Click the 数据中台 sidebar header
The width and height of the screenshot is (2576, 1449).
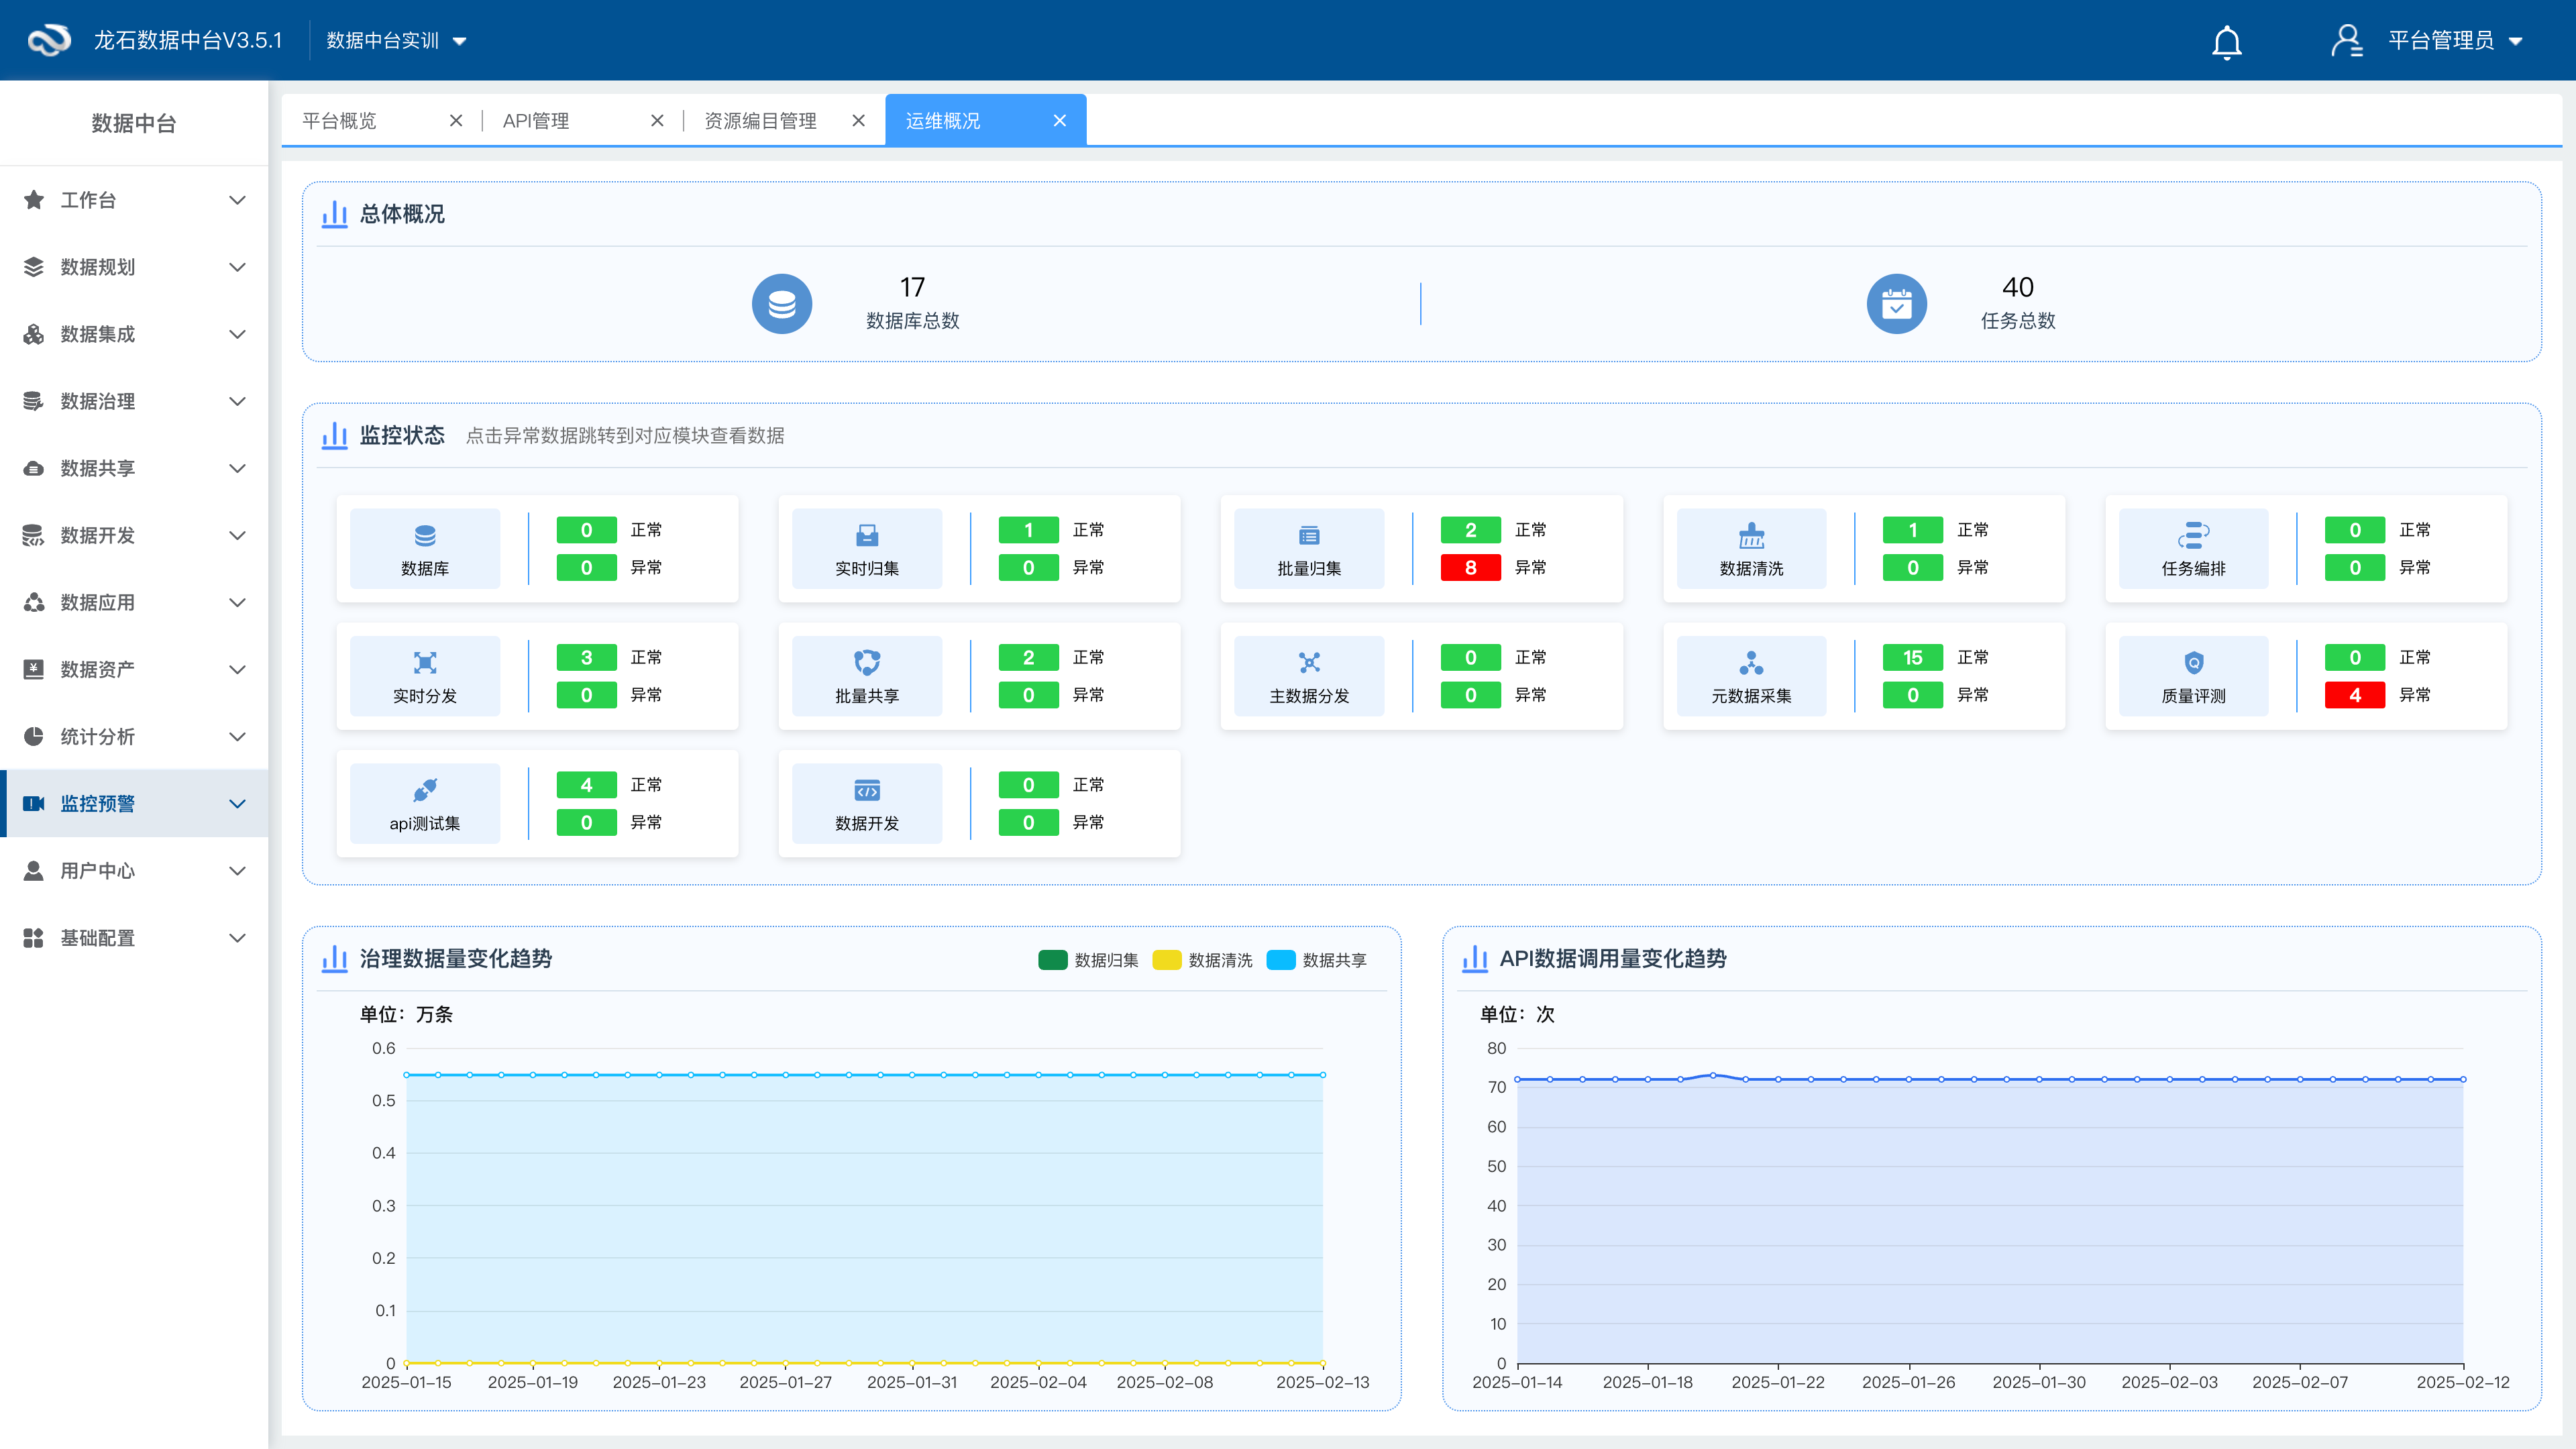[x=134, y=123]
